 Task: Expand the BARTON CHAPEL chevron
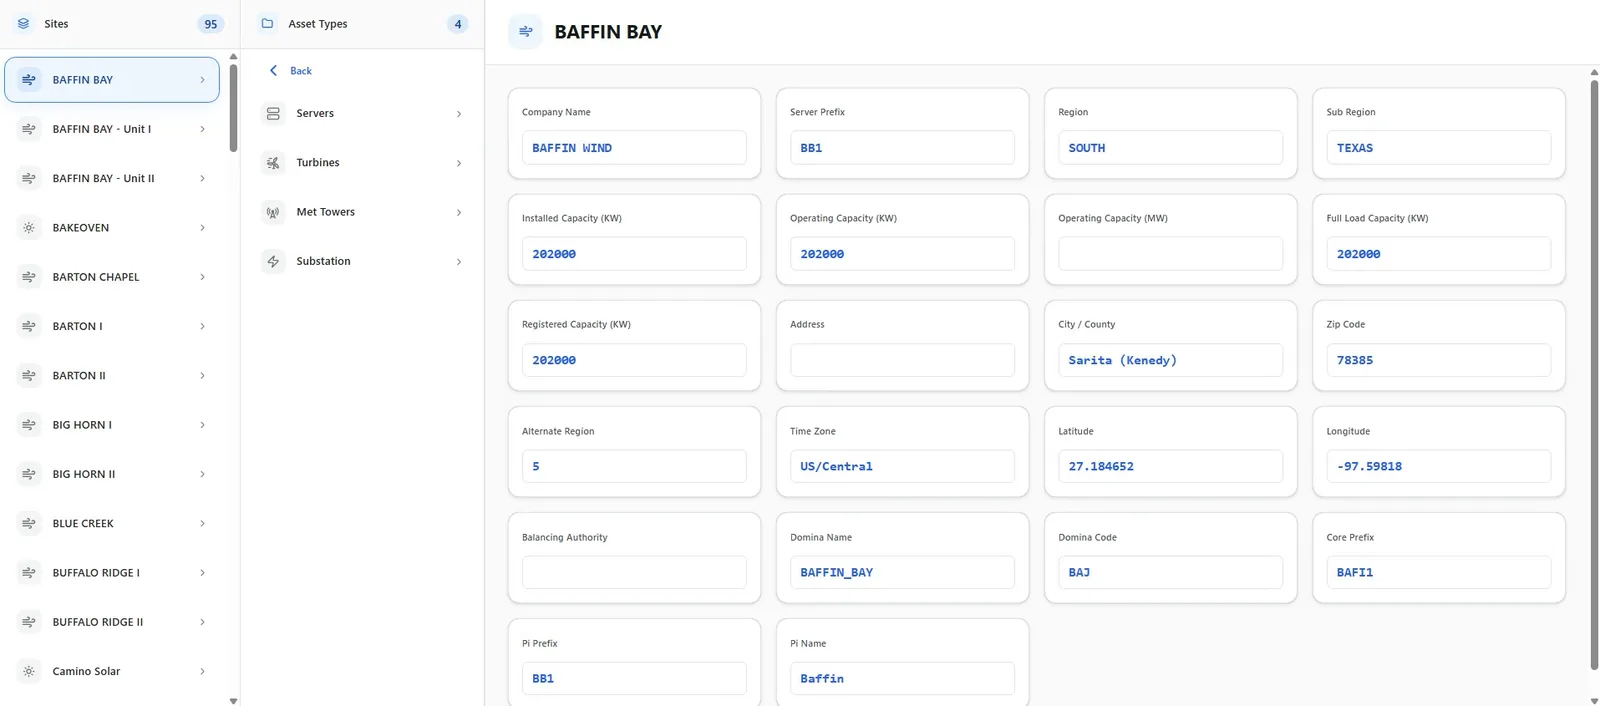tap(202, 277)
